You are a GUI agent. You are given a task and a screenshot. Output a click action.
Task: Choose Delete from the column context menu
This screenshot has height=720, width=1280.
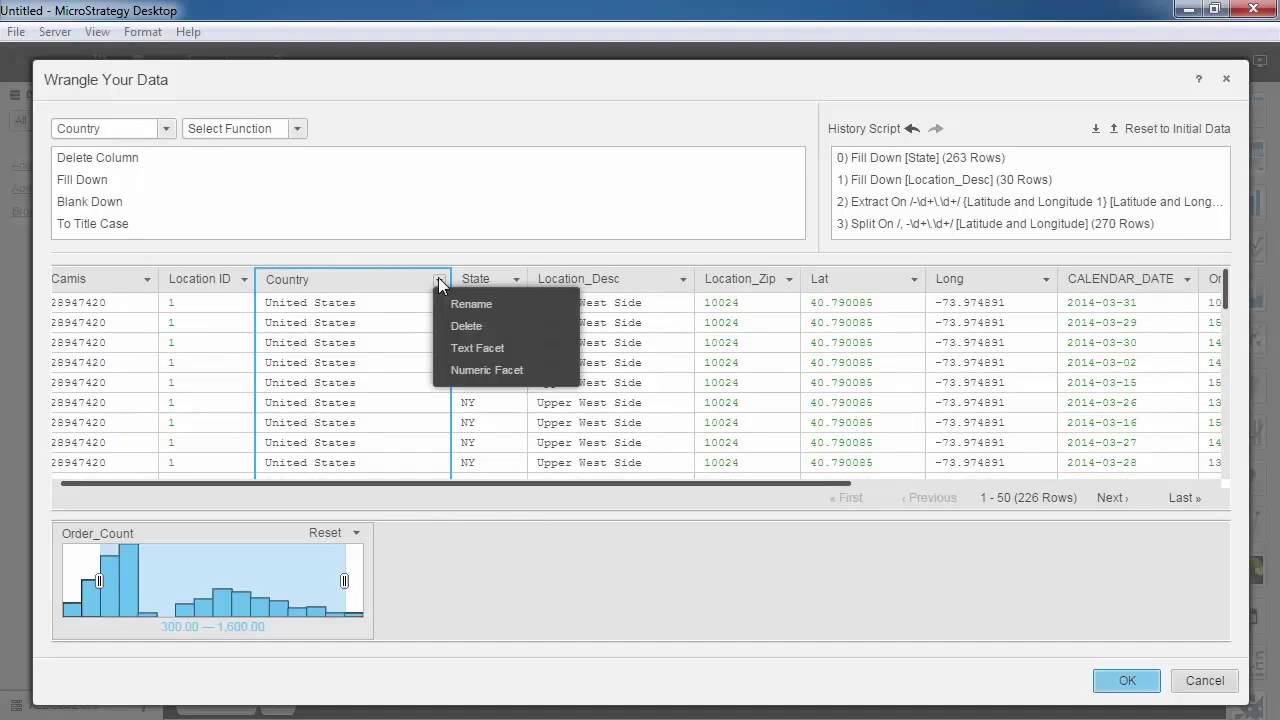[466, 326]
